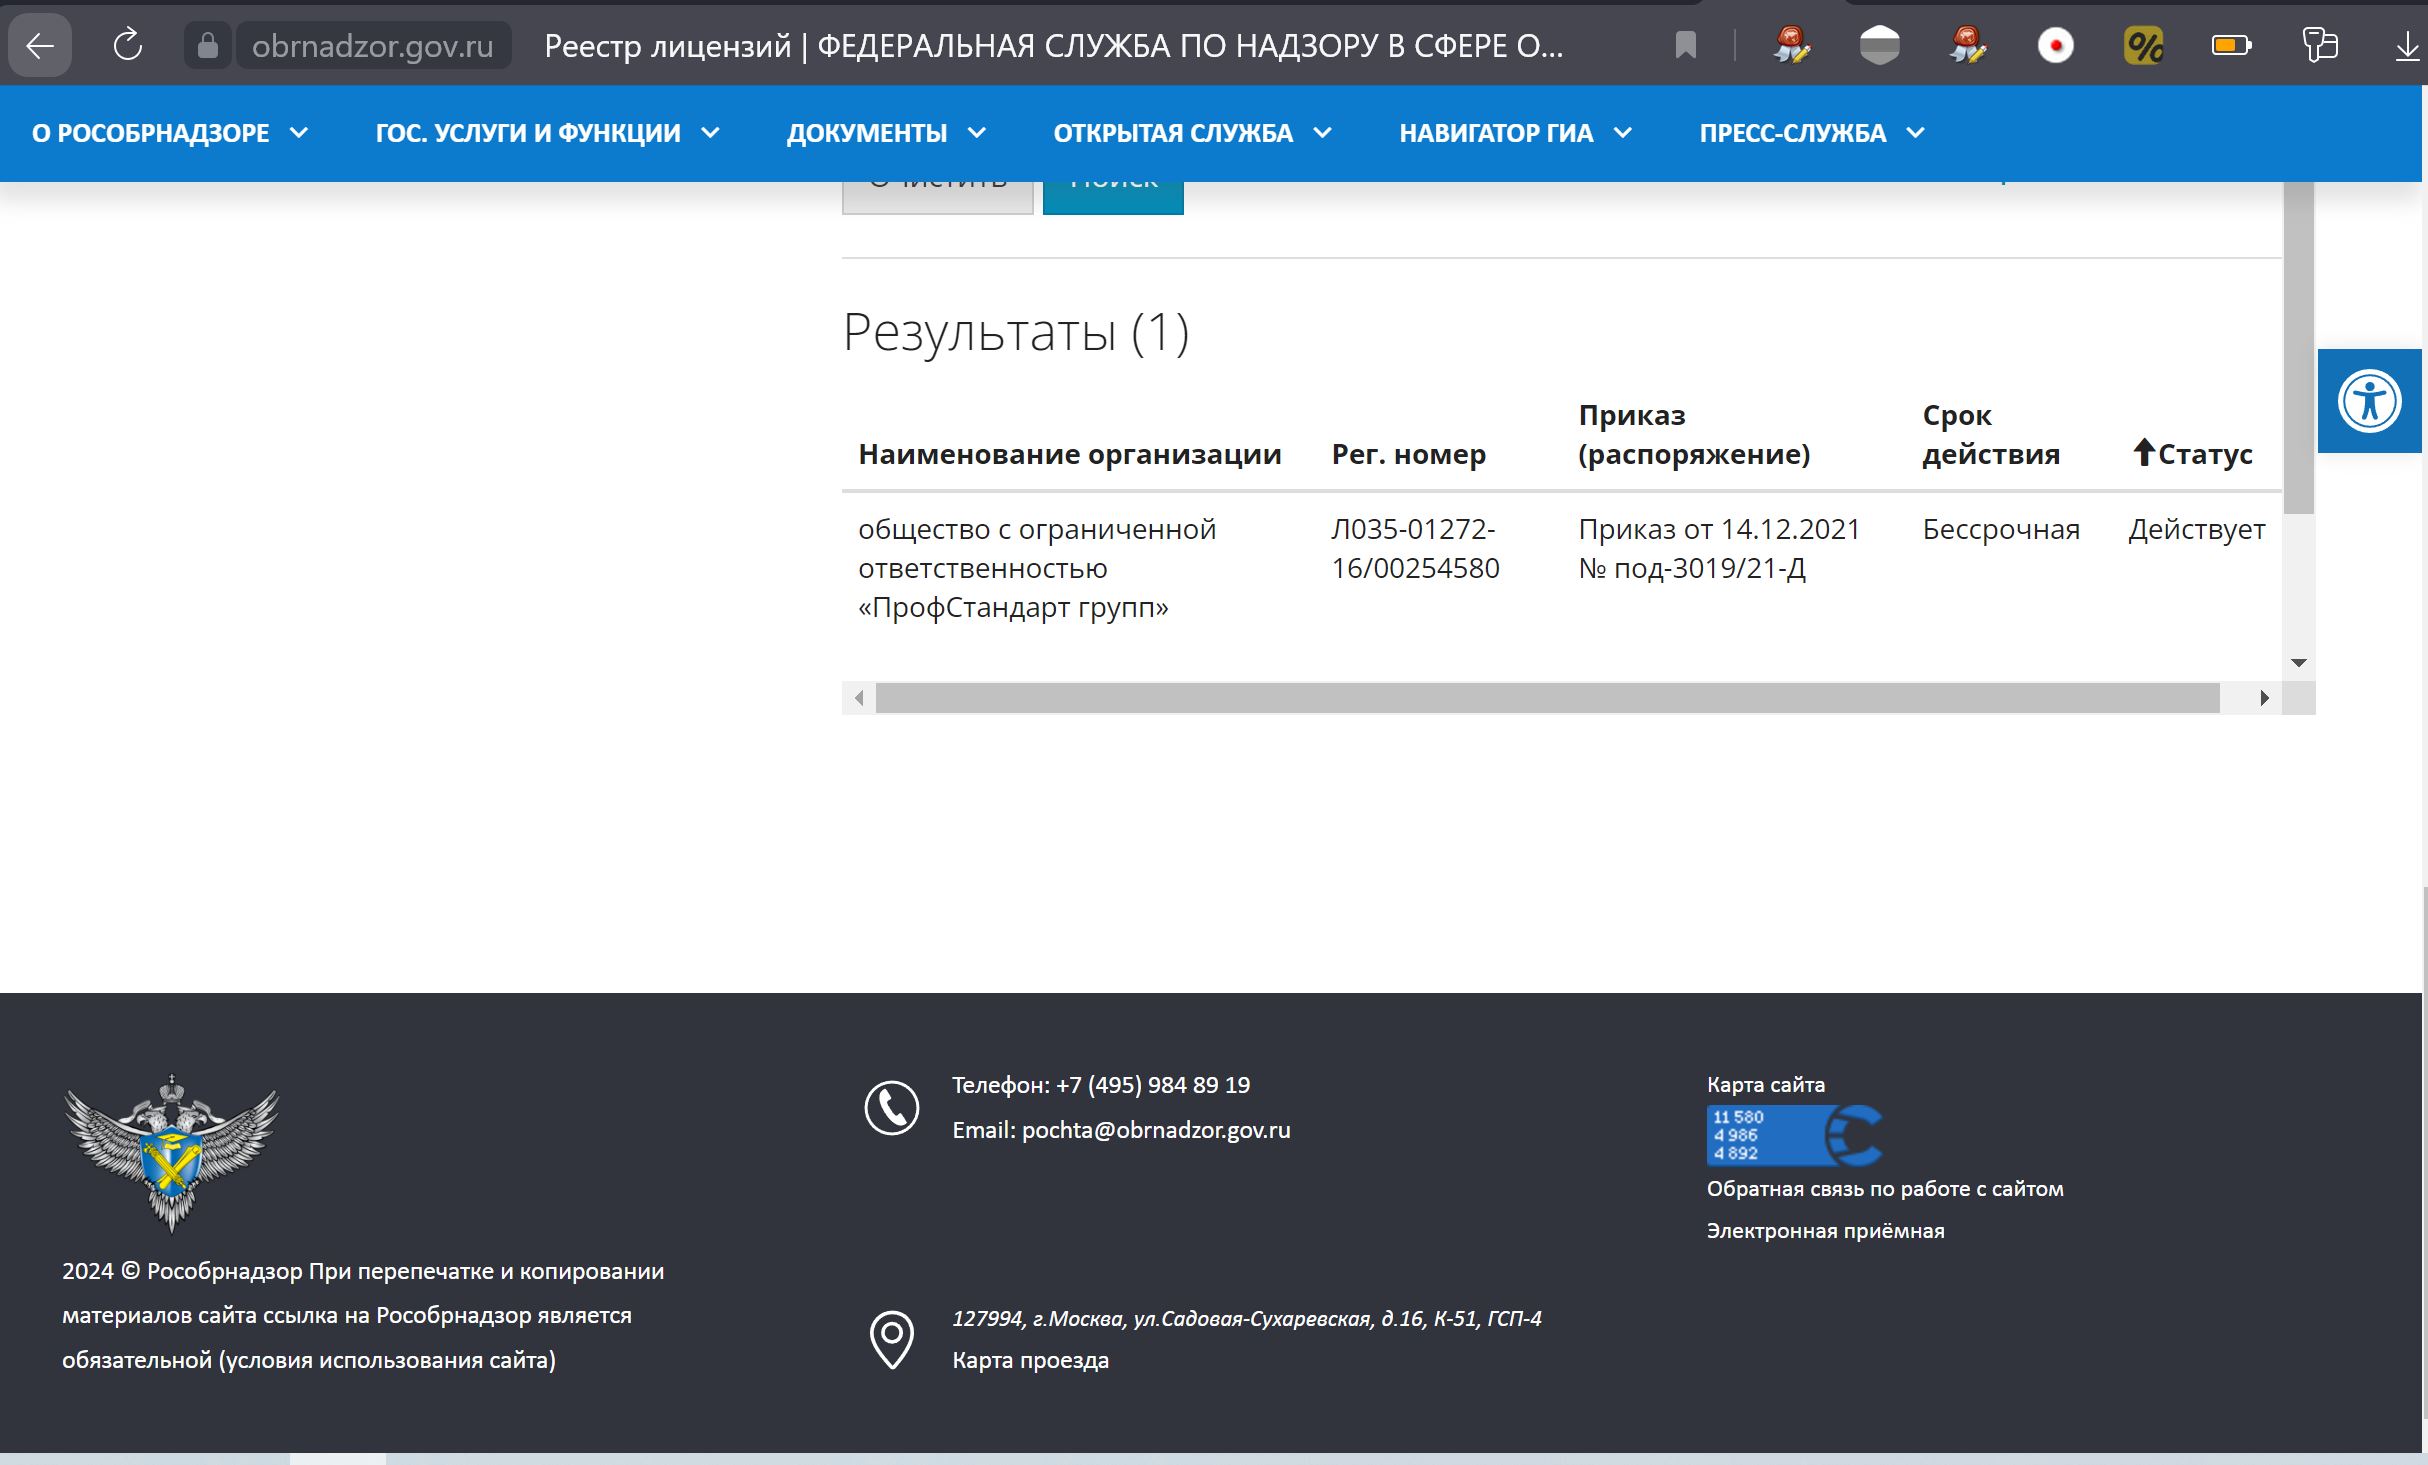
Task: Click the battery saver icon
Action: [2231, 46]
